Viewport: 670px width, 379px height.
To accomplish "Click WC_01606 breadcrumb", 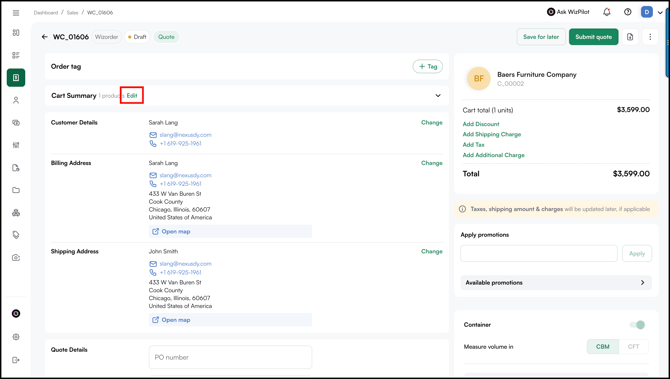I will click(100, 13).
